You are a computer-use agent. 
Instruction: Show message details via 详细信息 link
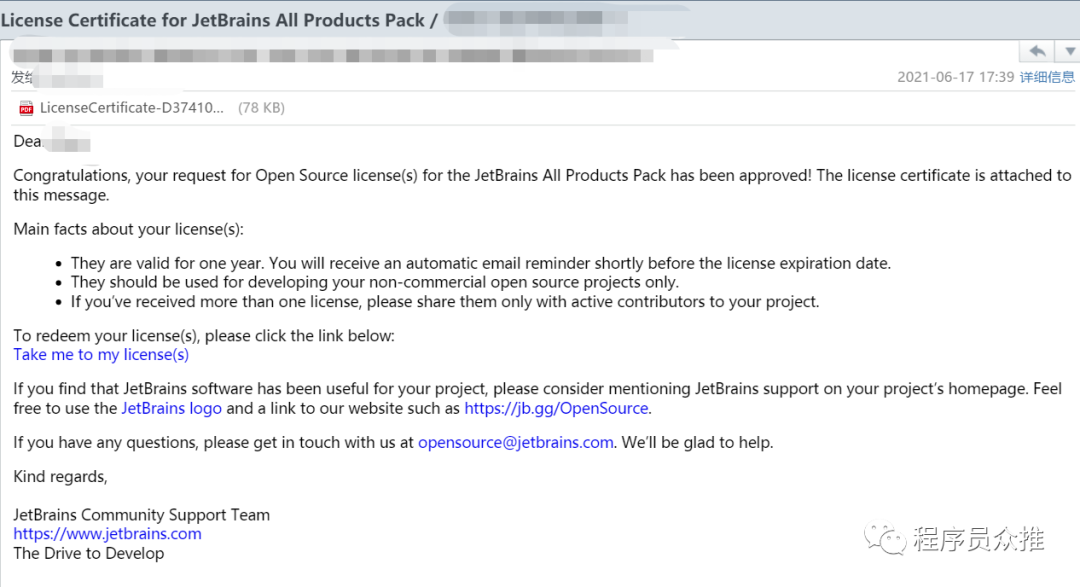coord(1047,77)
